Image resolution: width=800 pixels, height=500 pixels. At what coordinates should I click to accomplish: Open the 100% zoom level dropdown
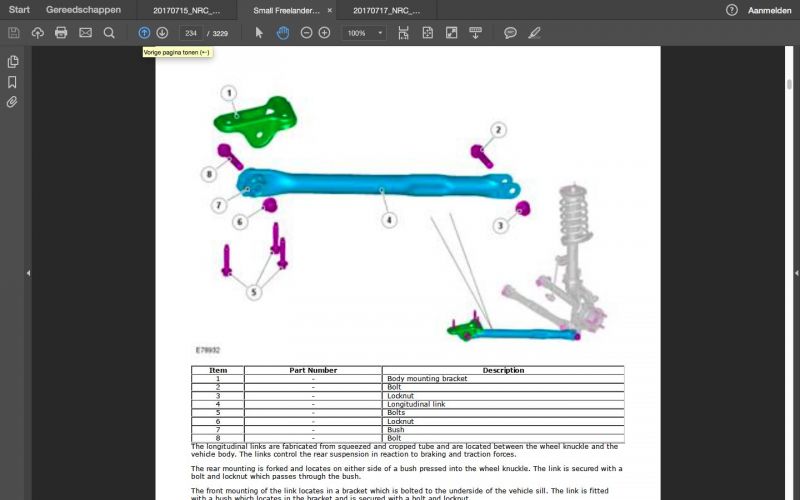[x=364, y=33]
